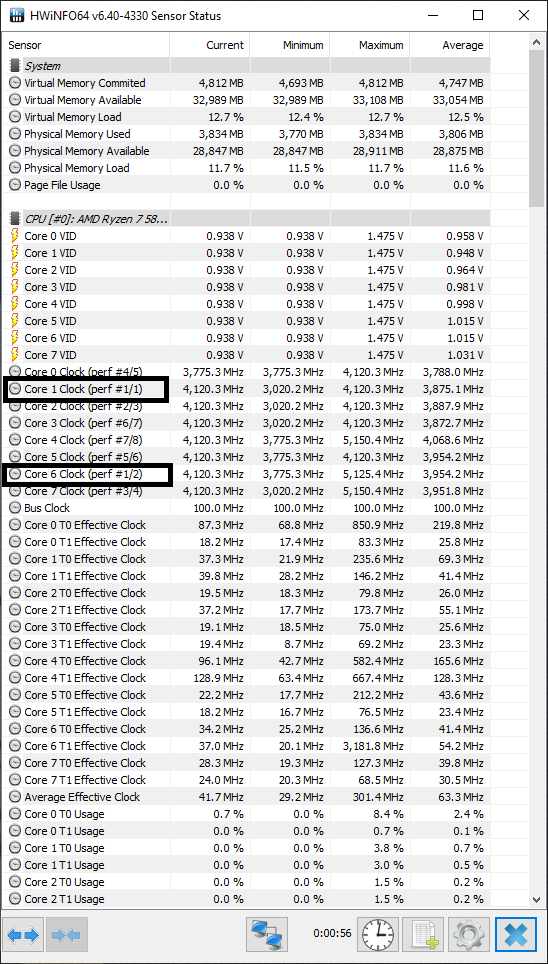Click the Virtual Memory Commited clock icon
The image size is (548, 964).
click(15, 83)
